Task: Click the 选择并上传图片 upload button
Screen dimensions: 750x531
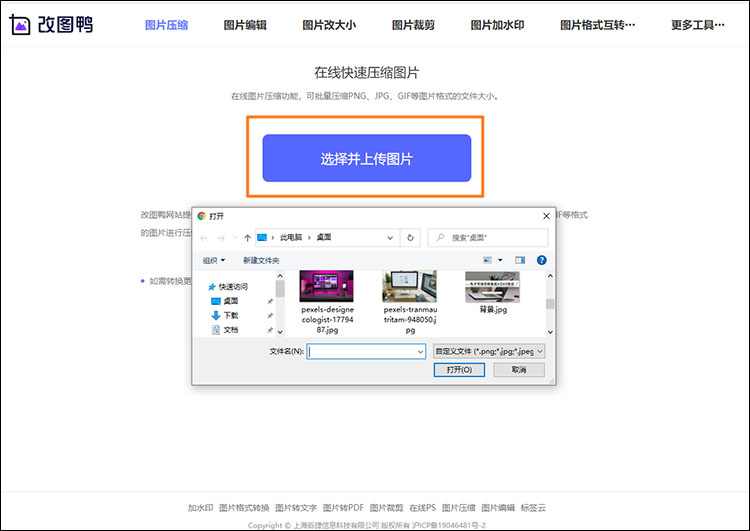Action: [366, 158]
